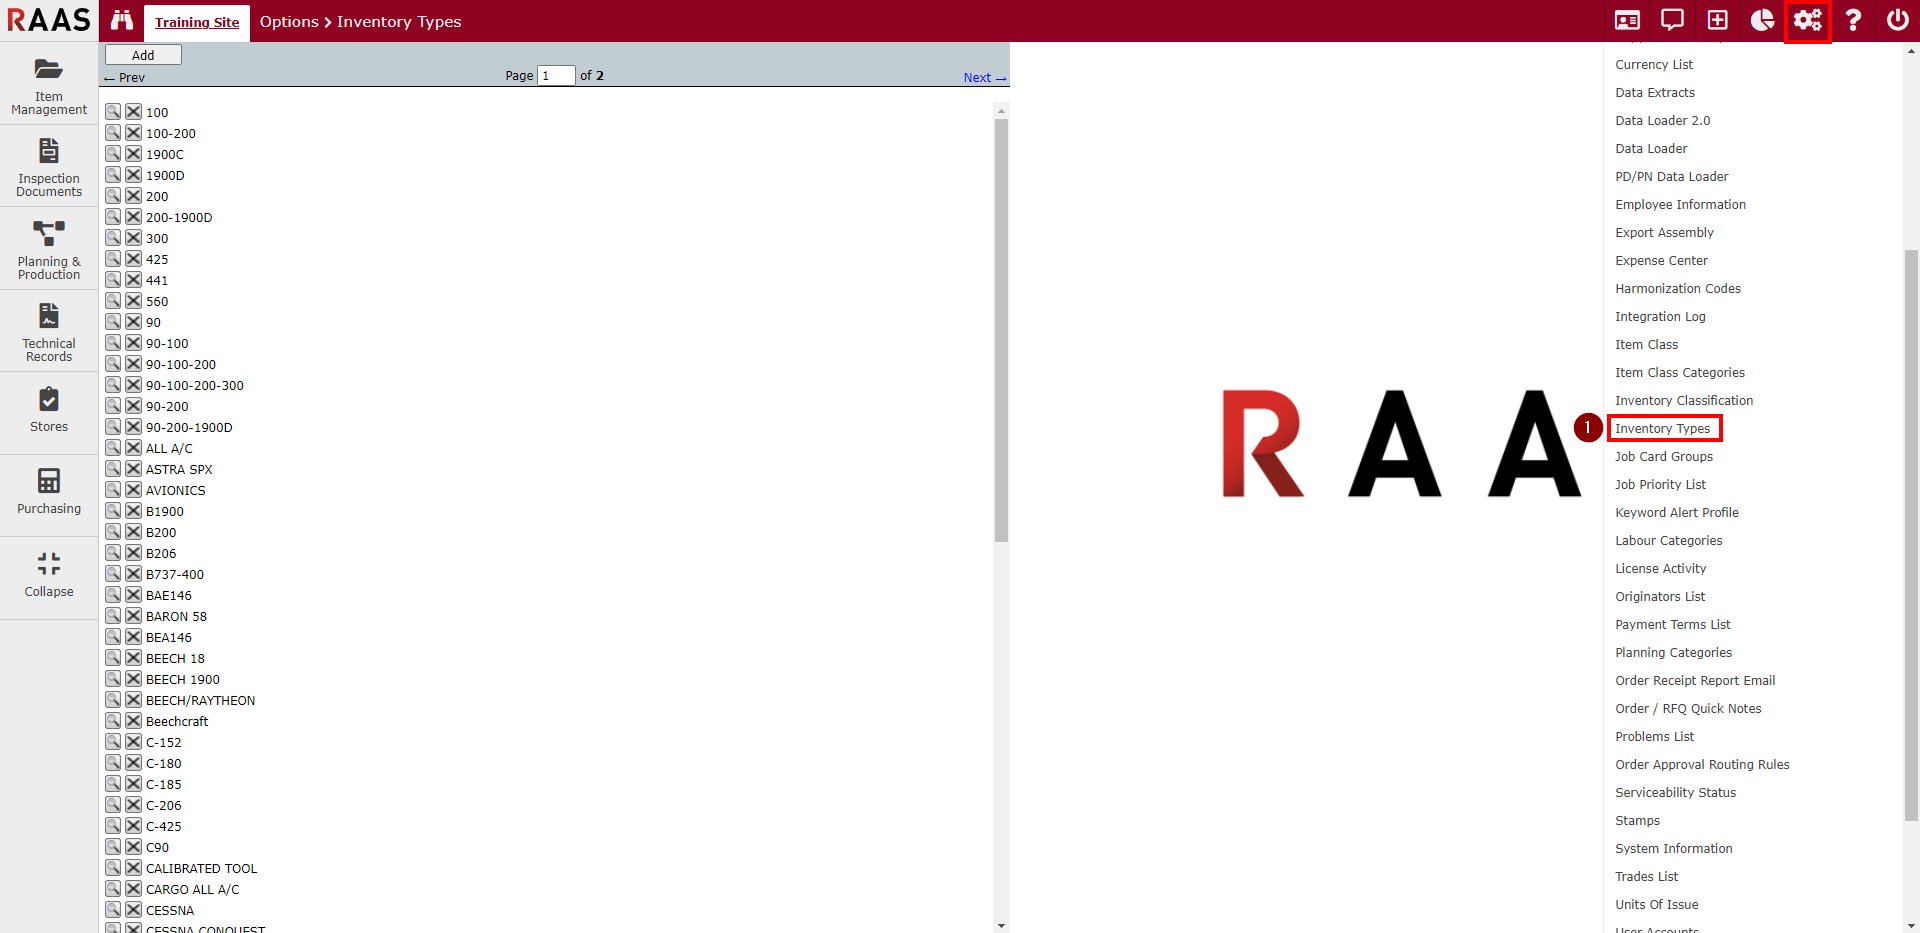The image size is (1920, 933).
Task: View details of AVIONICS with magnifier
Action: (113, 490)
